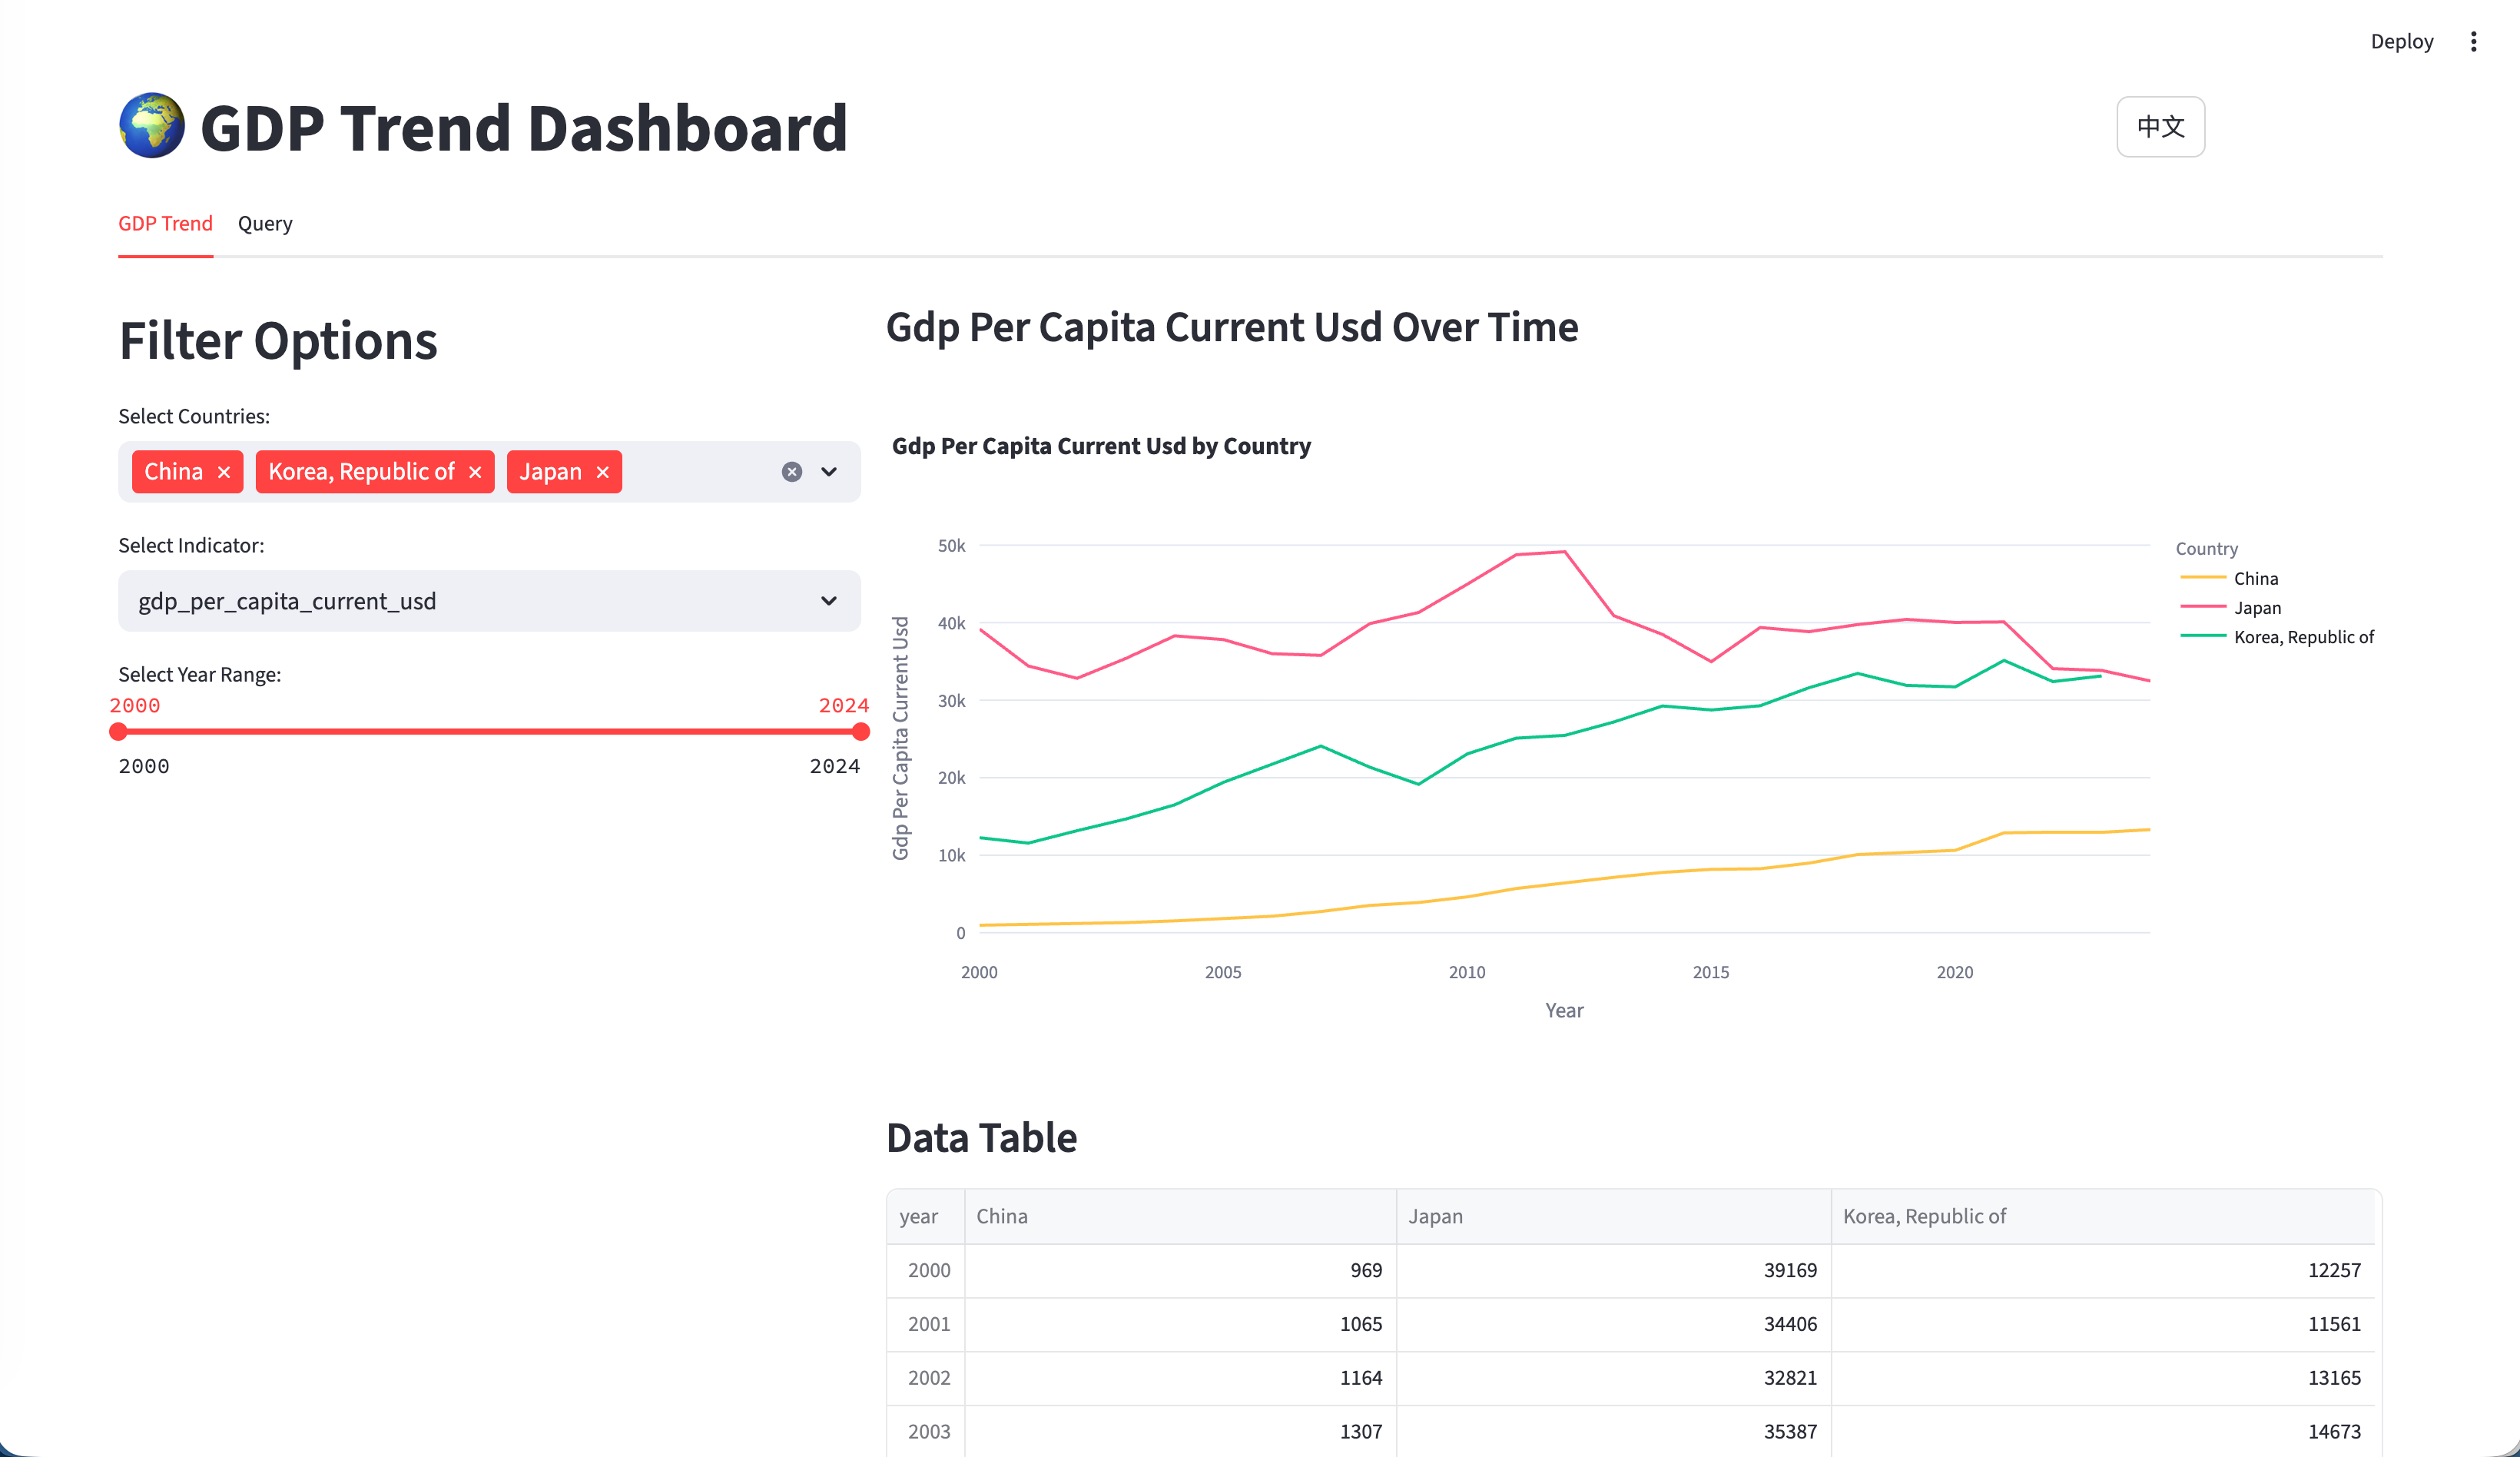This screenshot has width=2520, height=1457.
Task: Switch to the Query tab
Action: [x=265, y=223]
